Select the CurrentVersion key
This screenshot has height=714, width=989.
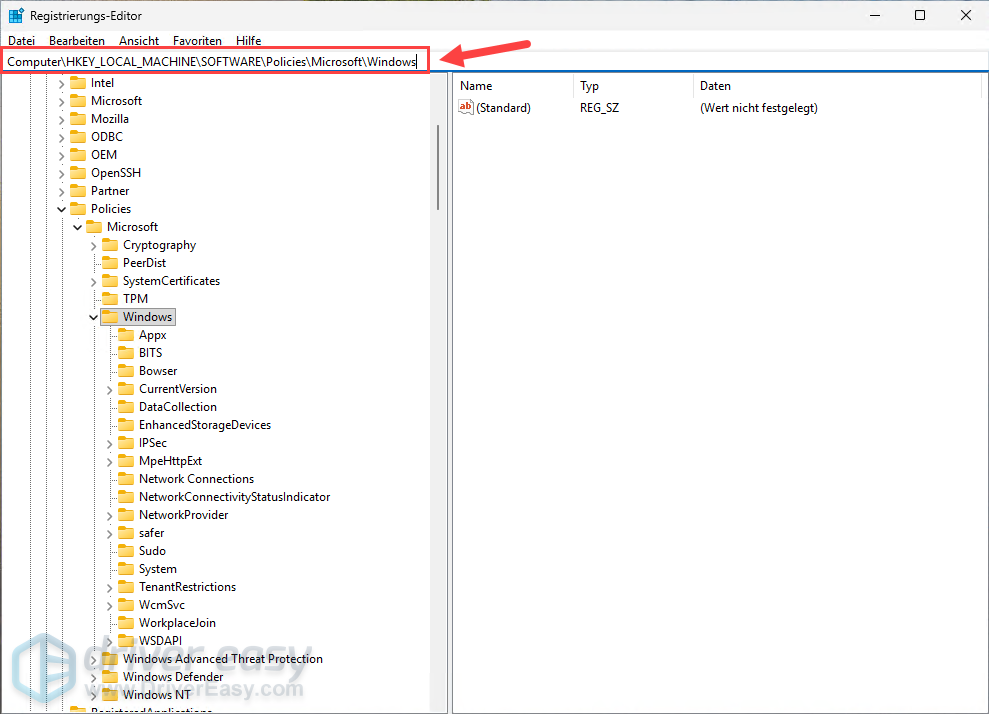(x=178, y=389)
